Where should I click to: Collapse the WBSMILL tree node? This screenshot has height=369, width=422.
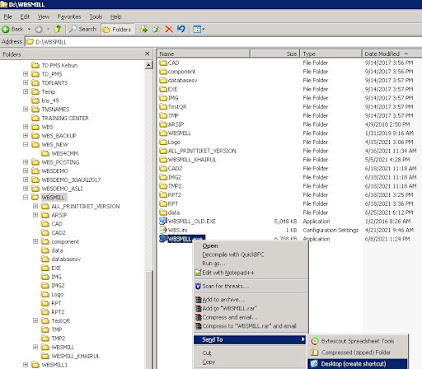tap(26, 197)
